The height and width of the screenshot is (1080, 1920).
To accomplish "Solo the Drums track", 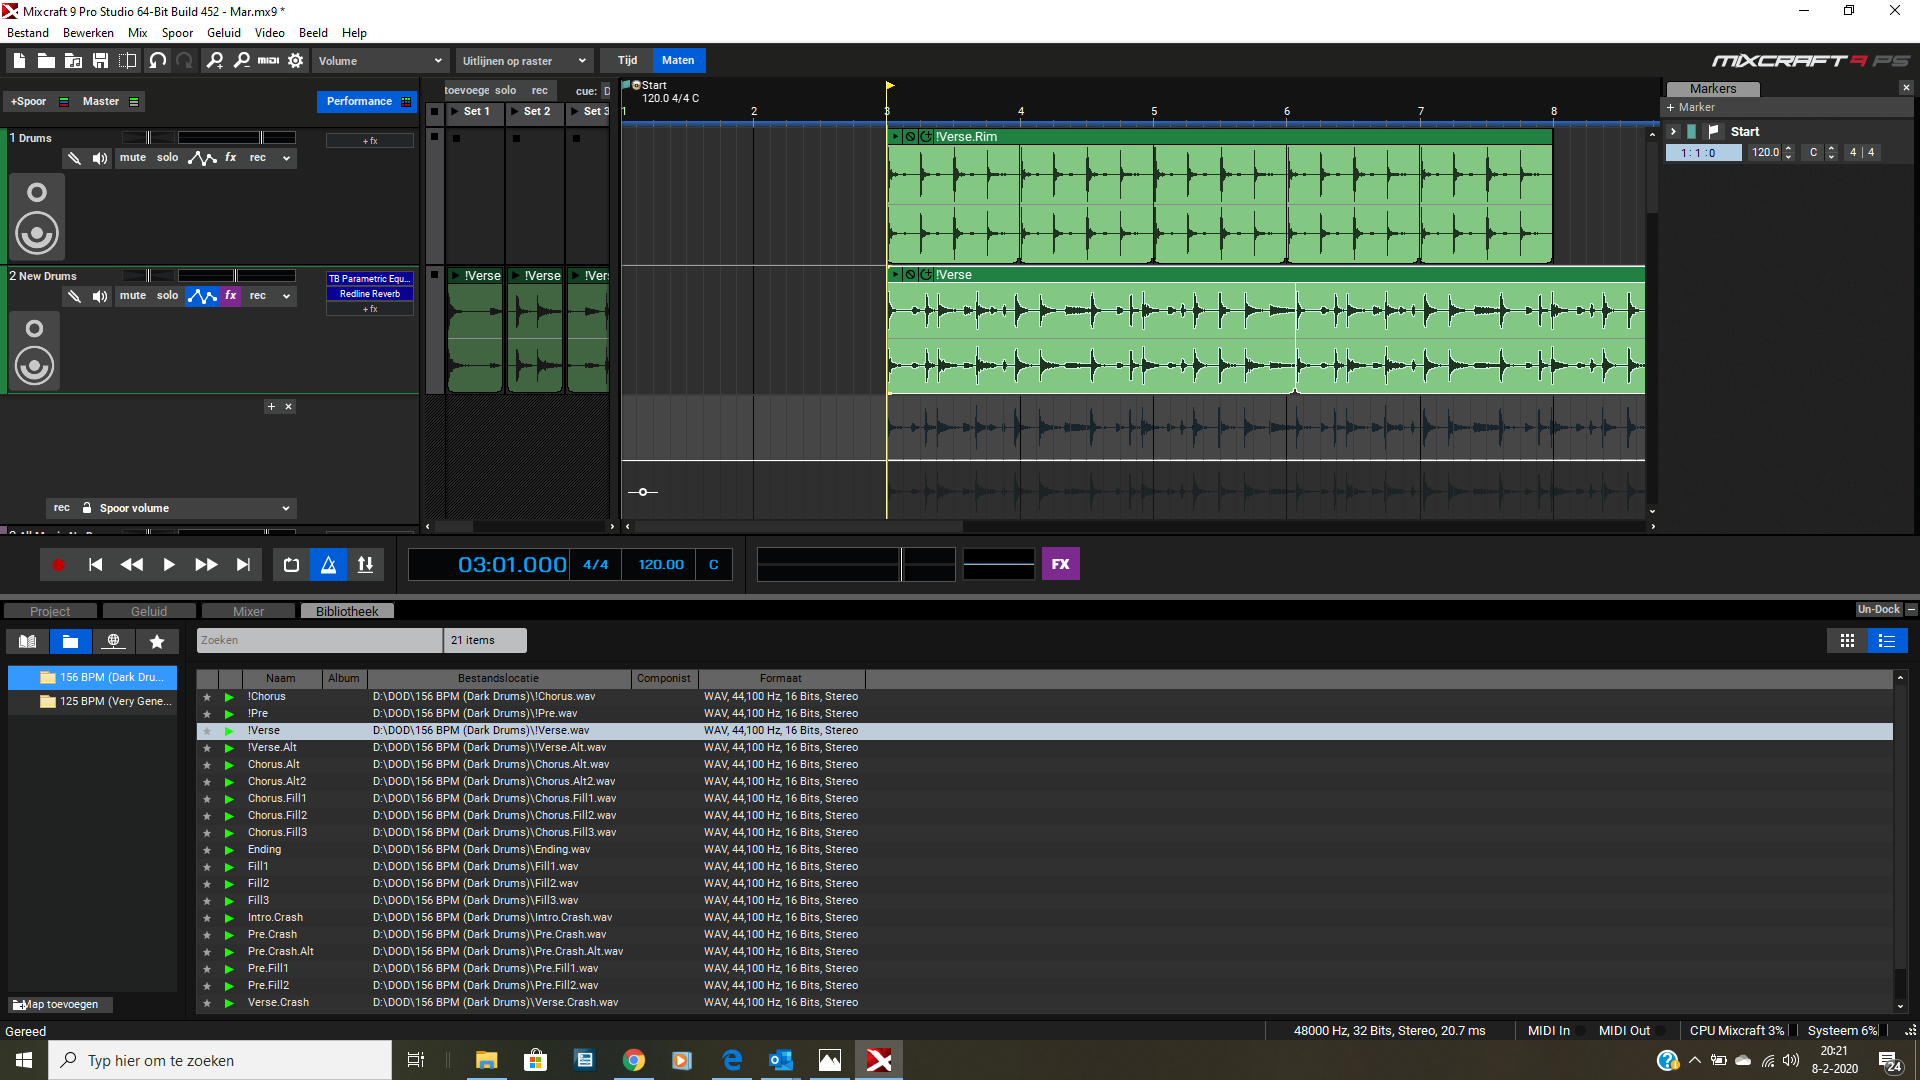I will click(167, 158).
